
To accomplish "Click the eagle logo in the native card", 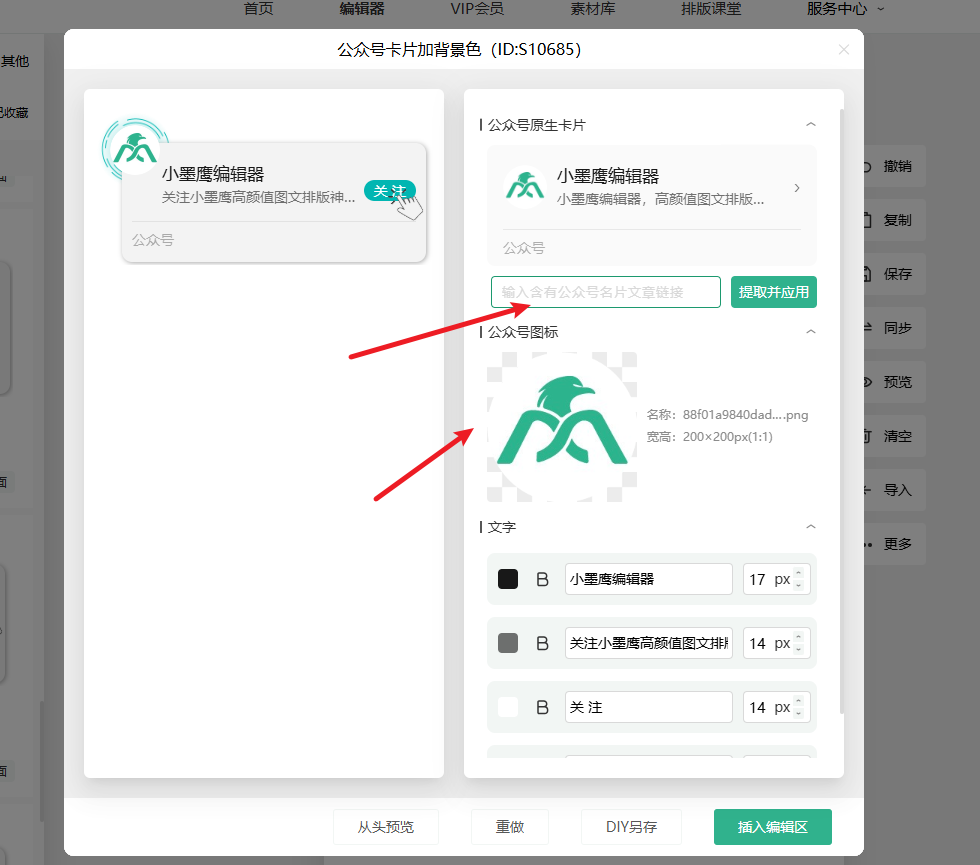I will coord(524,185).
